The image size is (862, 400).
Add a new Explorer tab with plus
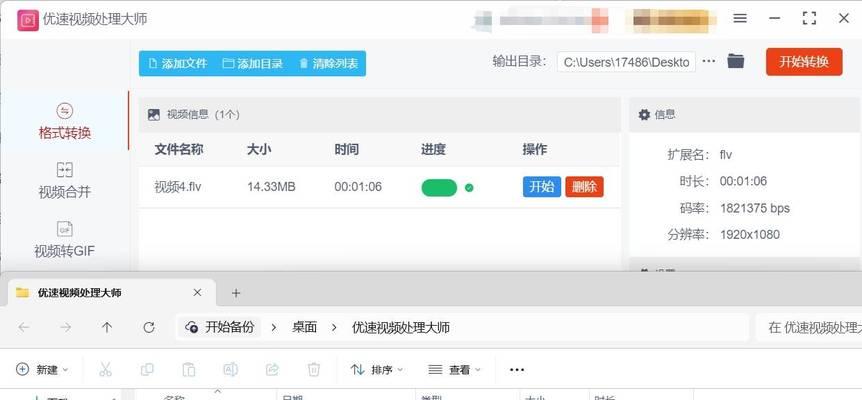[236, 293]
